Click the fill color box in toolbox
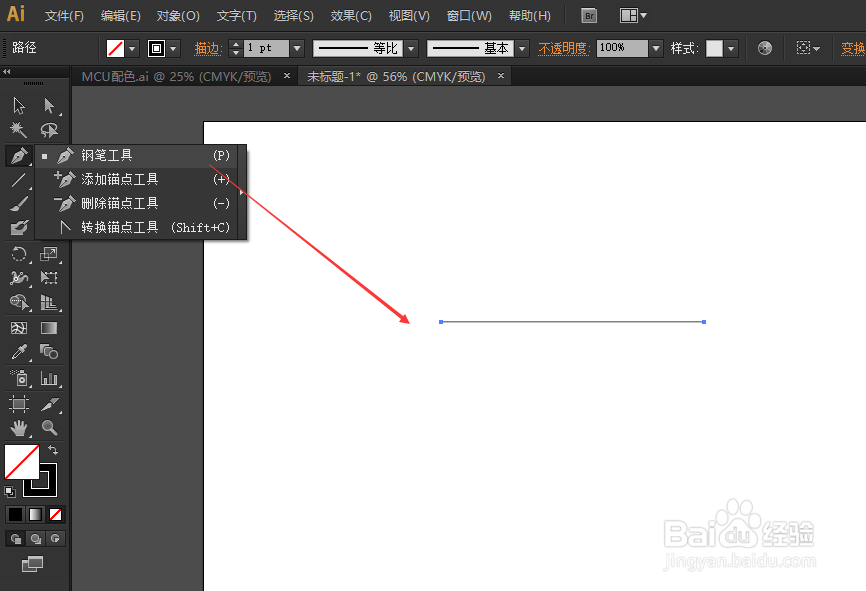The height and width of the screenshot is (591, 866). (22, 461)
